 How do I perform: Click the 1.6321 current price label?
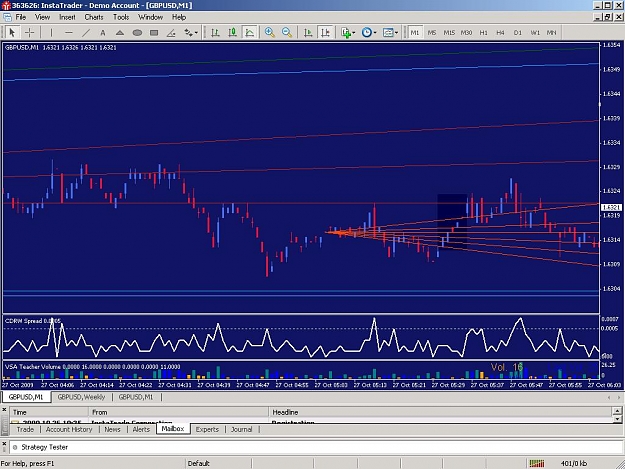coord(611,208)
